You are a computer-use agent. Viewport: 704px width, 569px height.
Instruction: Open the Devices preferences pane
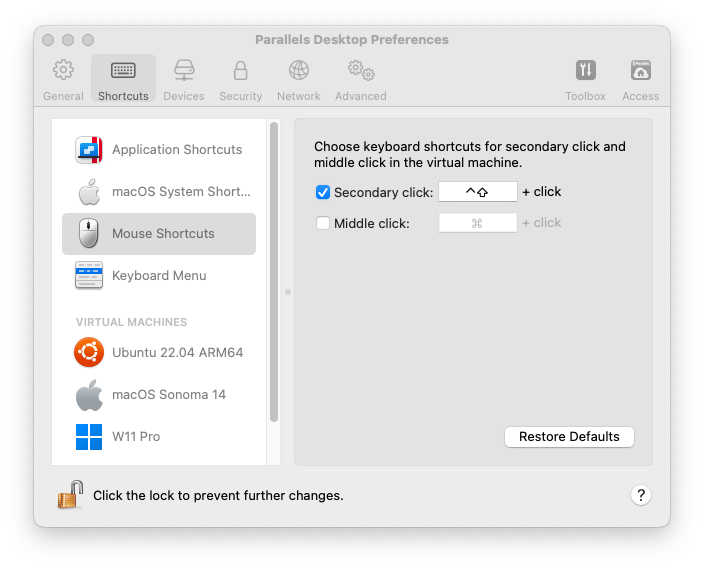point(184,79)
